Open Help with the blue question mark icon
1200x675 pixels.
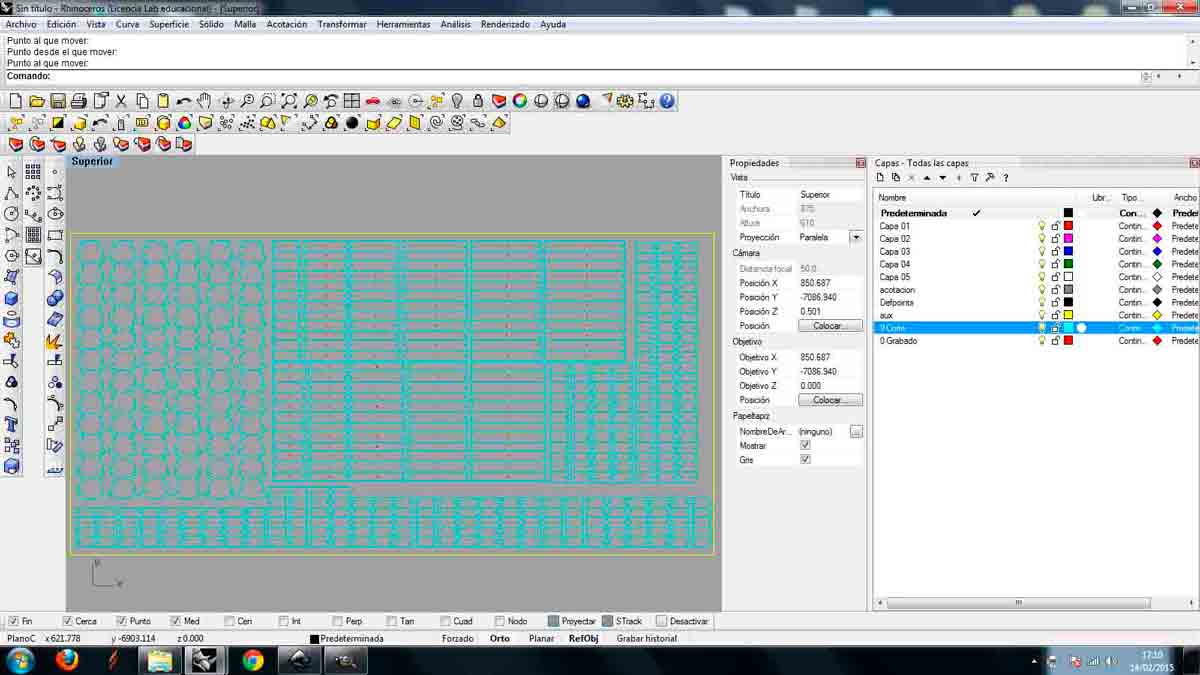pyautogui.click(x=667, y=101)
